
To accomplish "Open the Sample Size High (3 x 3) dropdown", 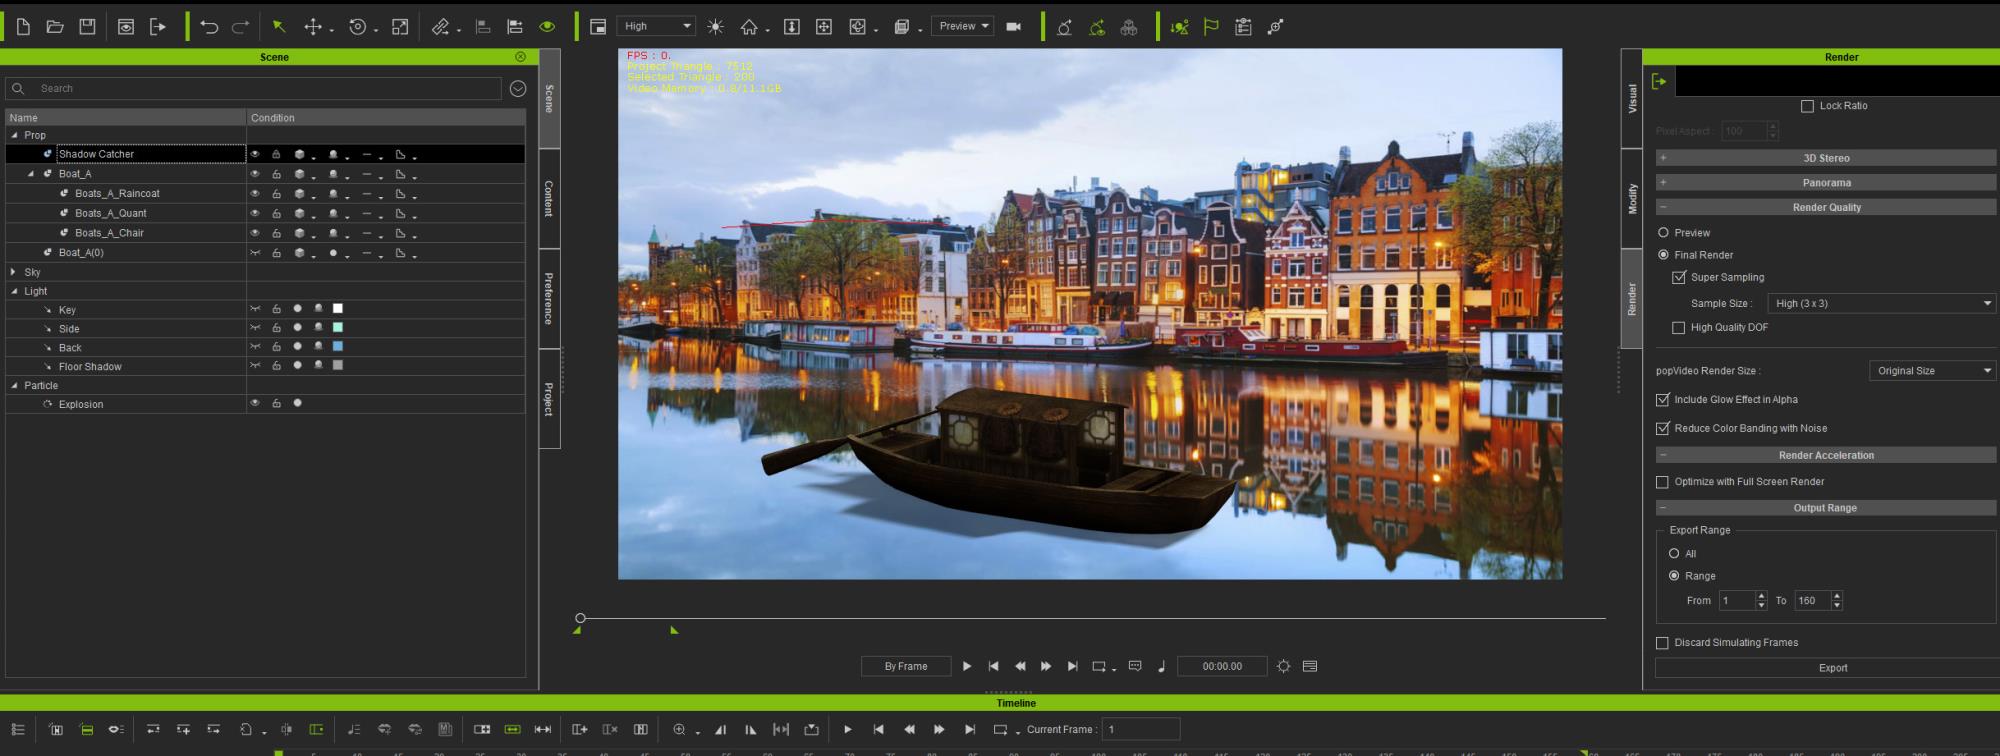I will (1882, 303).
